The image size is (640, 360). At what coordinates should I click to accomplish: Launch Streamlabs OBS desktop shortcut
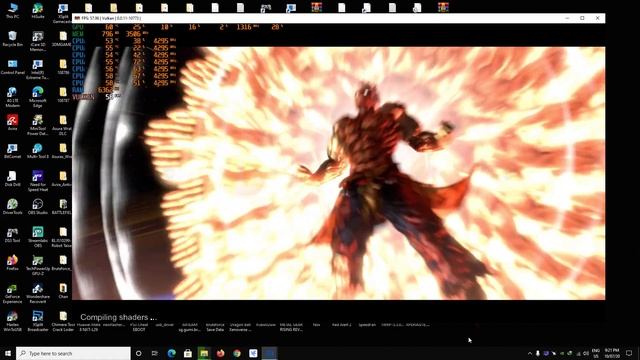[38, 237]
